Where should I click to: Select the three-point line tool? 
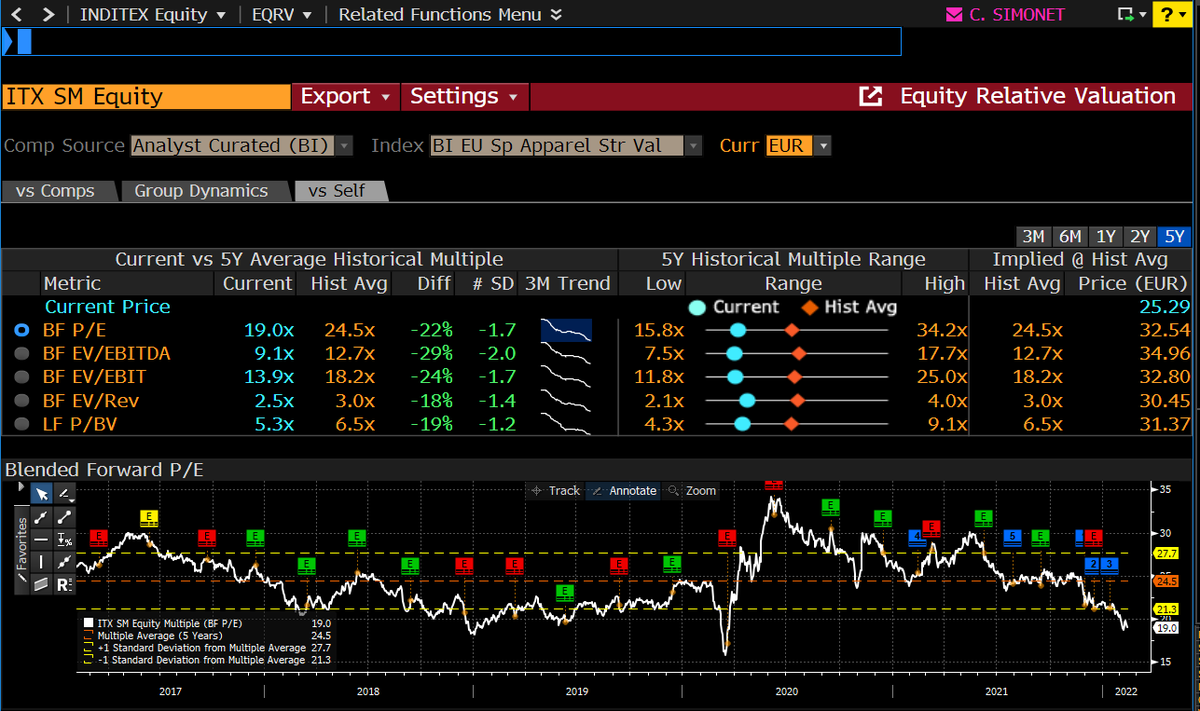click(64, 562)
